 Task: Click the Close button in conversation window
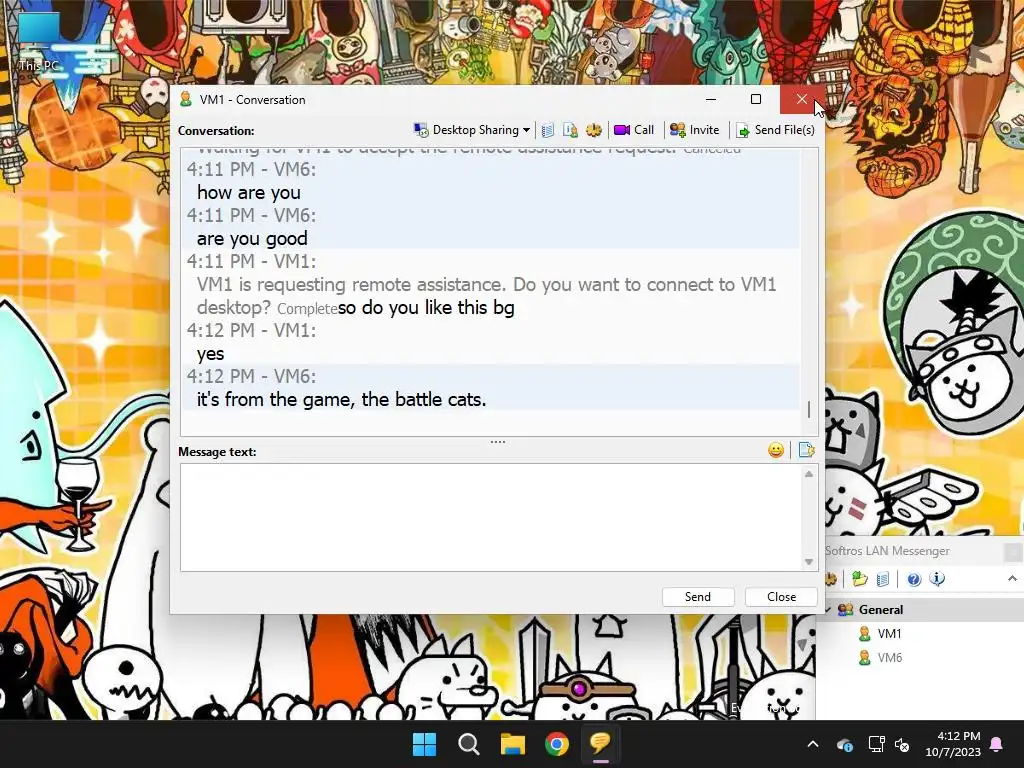781,597
